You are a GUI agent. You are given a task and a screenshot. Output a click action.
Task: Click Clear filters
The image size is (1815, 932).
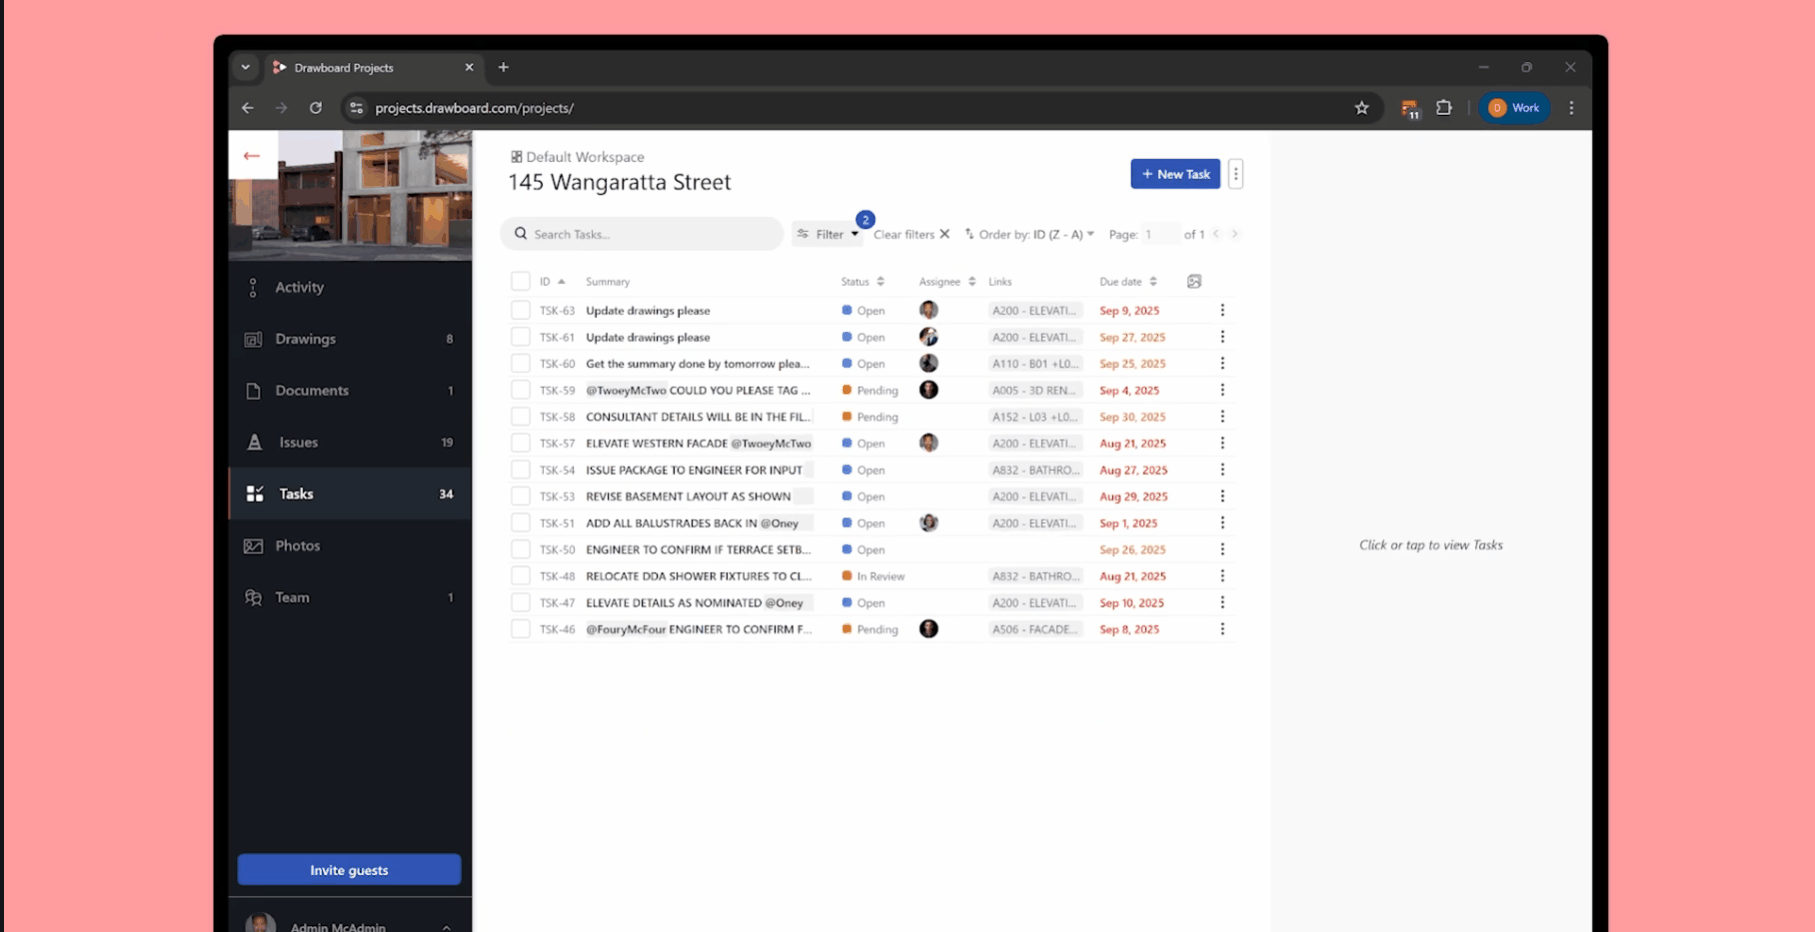click(911, 234)
